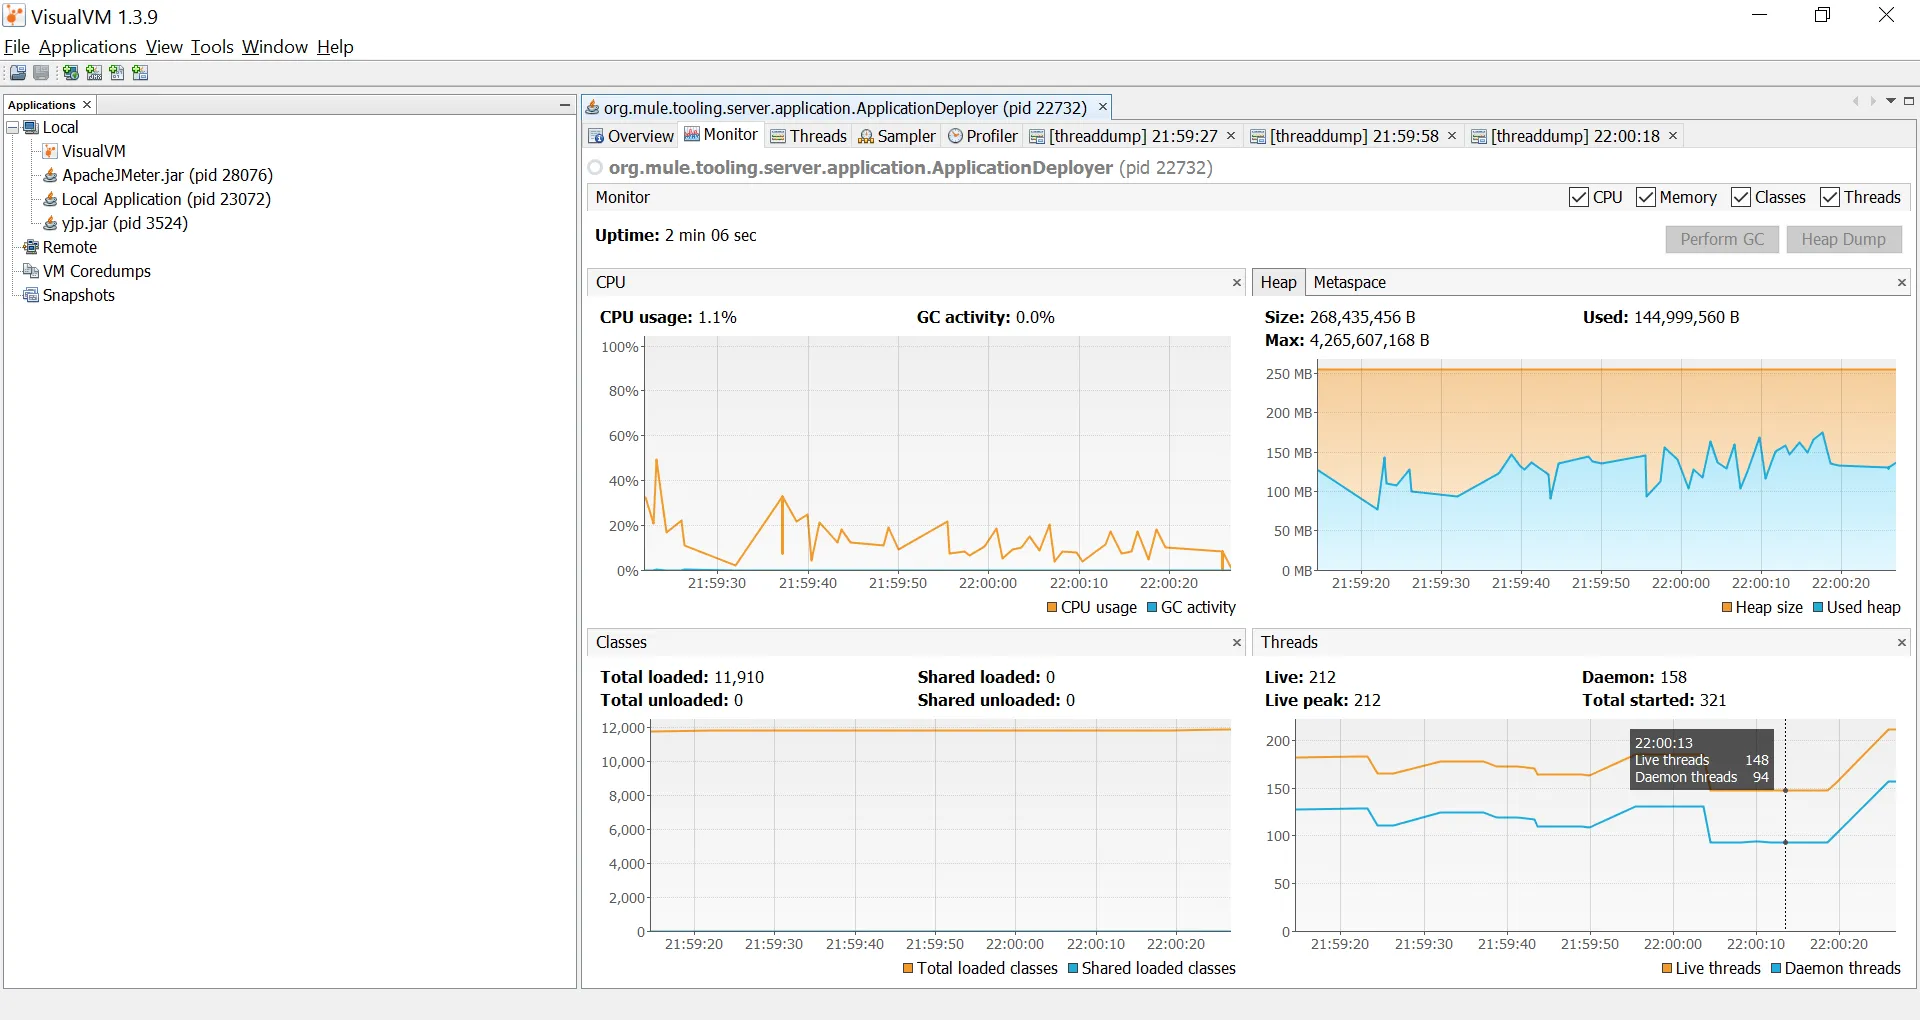Close the threaddump 21:59:58 tab
This screenshot has height=1020, width=1920.
click(1452, 136)
